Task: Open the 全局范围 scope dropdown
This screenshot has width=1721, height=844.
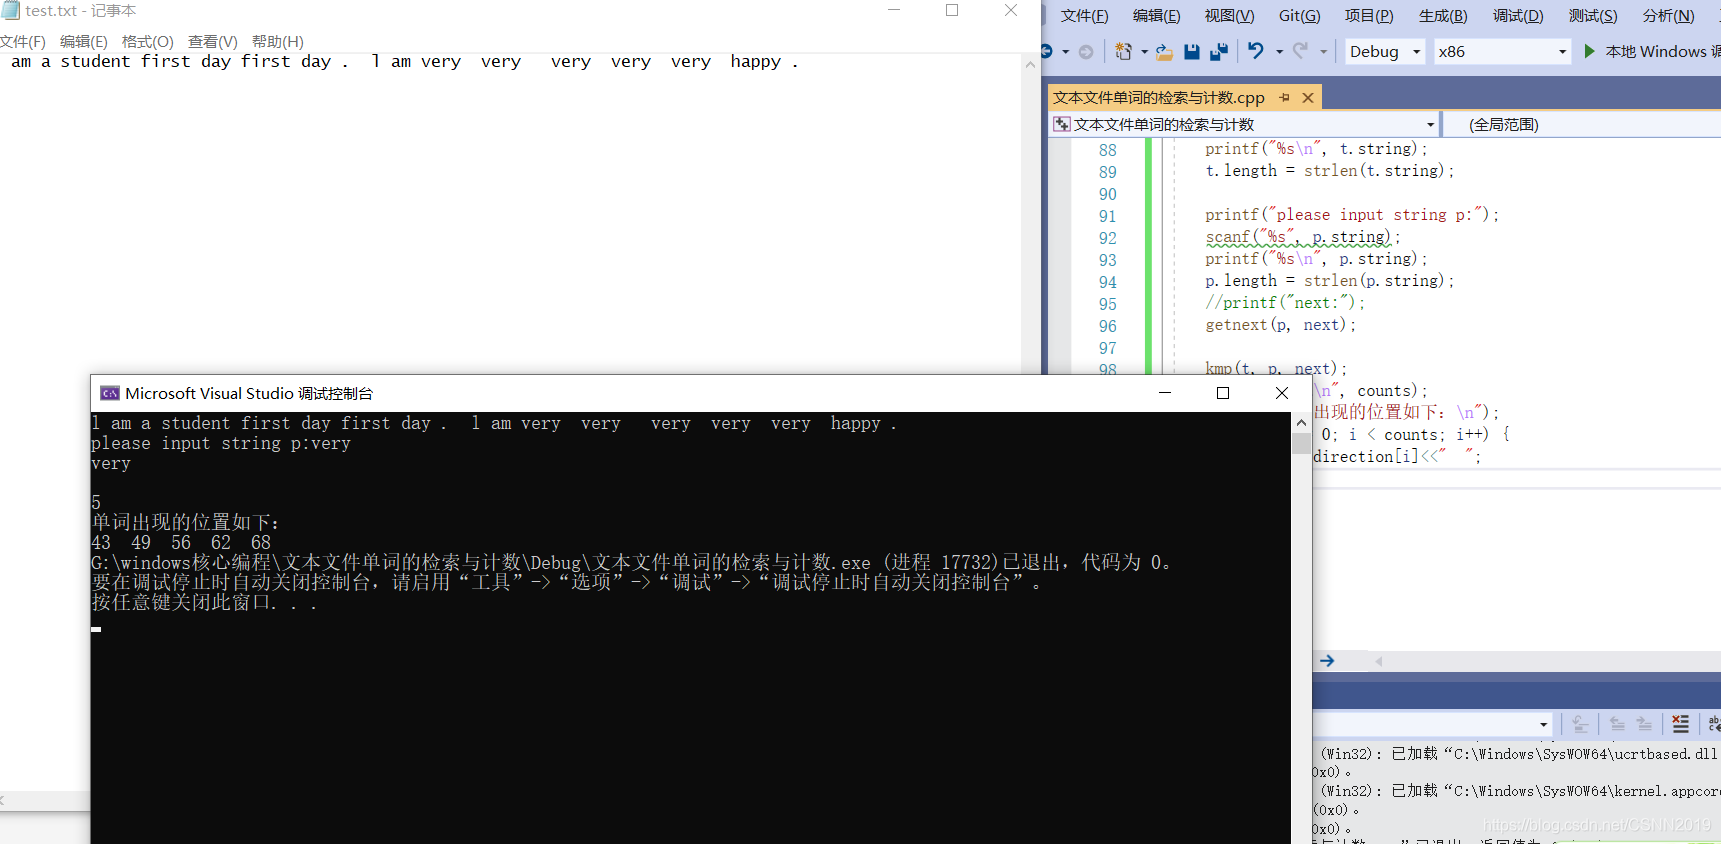Action: pos(1582,124)
